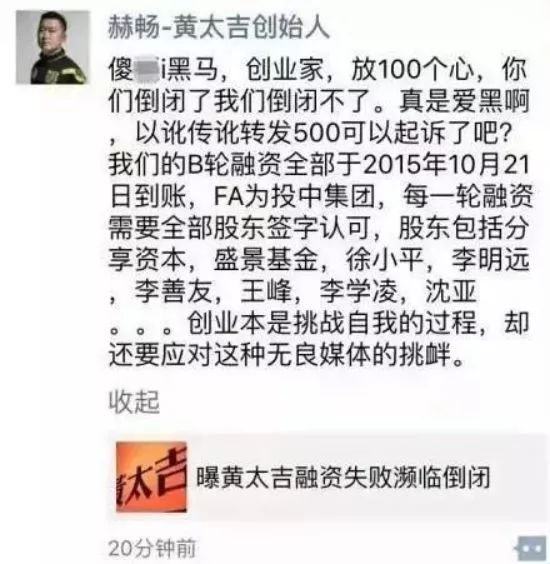Image resolution: width=550 pixels, height=564 pixels.
Task: Click the phrase 真是爱黑啊 in the post
Action: [x=464, y=101]
